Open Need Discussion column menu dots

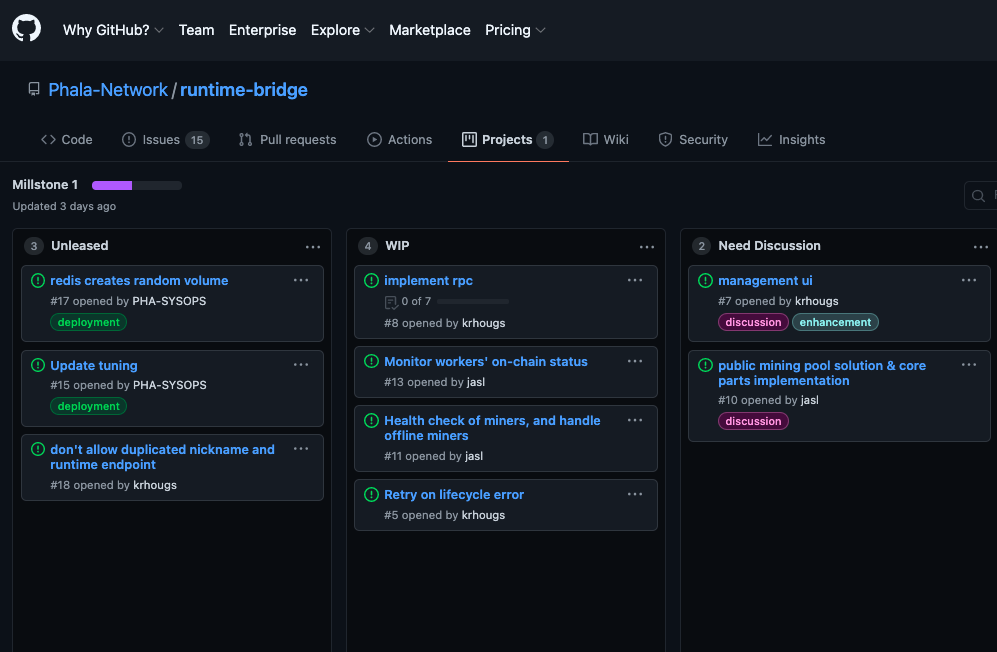[980, 247]
